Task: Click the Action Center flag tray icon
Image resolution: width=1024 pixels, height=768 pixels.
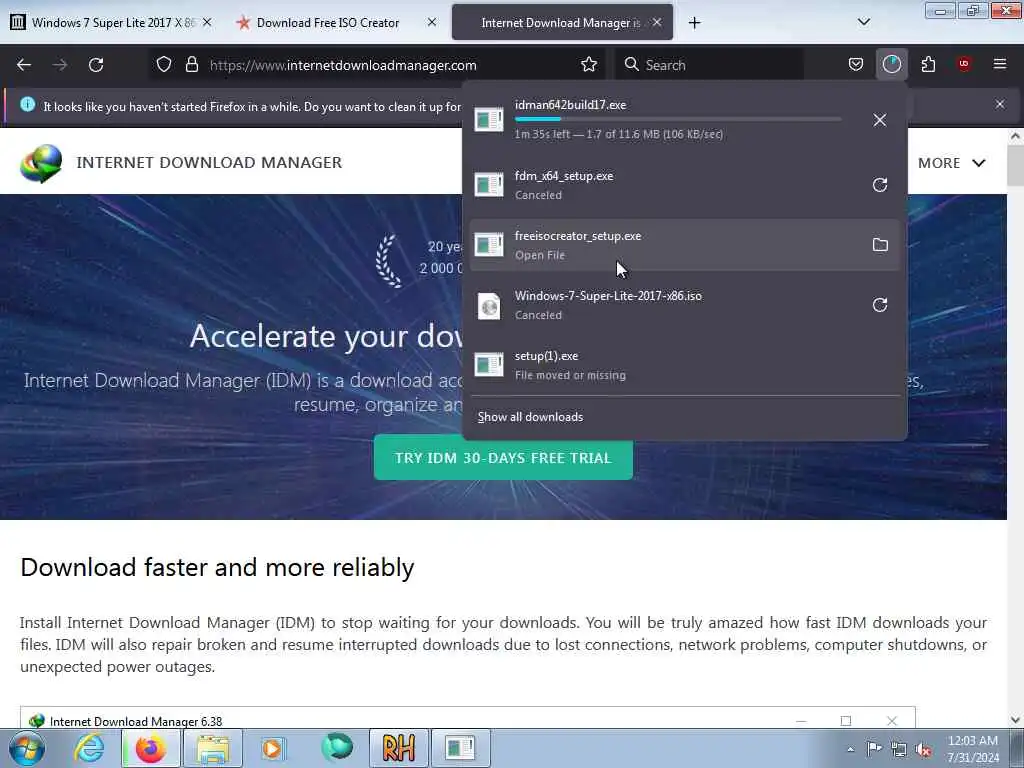Action: (874, 748)
